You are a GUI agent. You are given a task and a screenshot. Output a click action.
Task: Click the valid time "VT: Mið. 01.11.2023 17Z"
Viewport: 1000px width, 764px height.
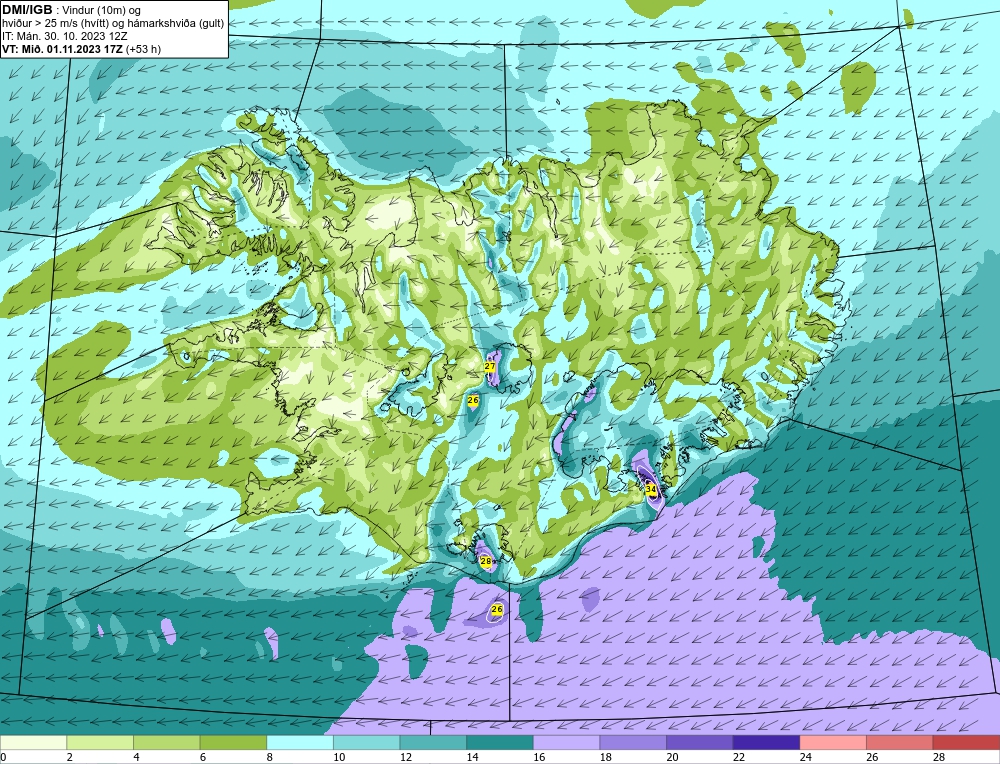[x=62, y=49]
